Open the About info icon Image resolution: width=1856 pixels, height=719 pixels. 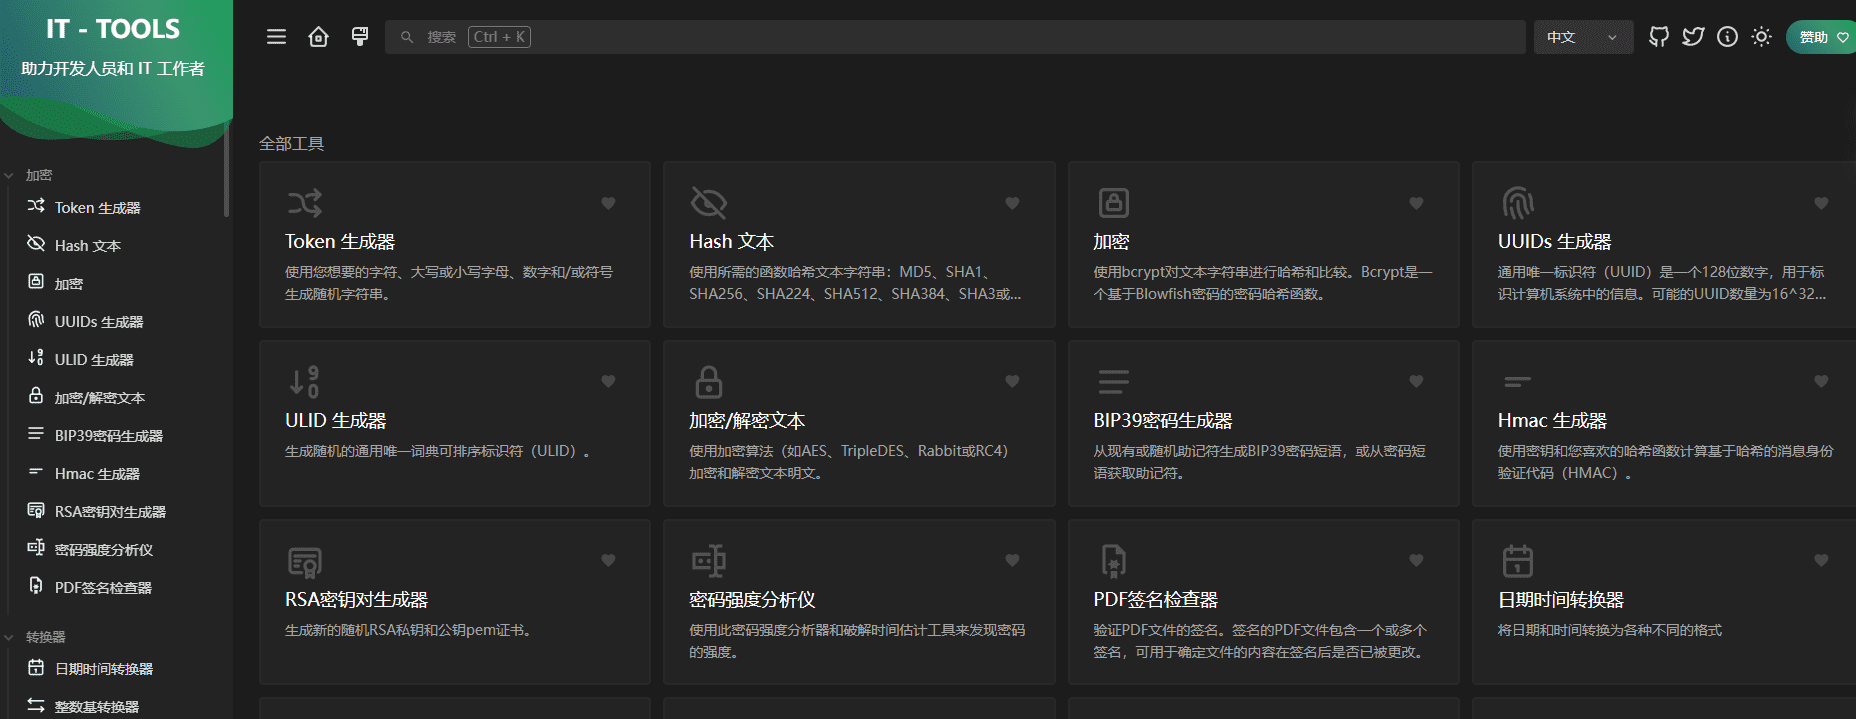click(x=1727, y=37)
